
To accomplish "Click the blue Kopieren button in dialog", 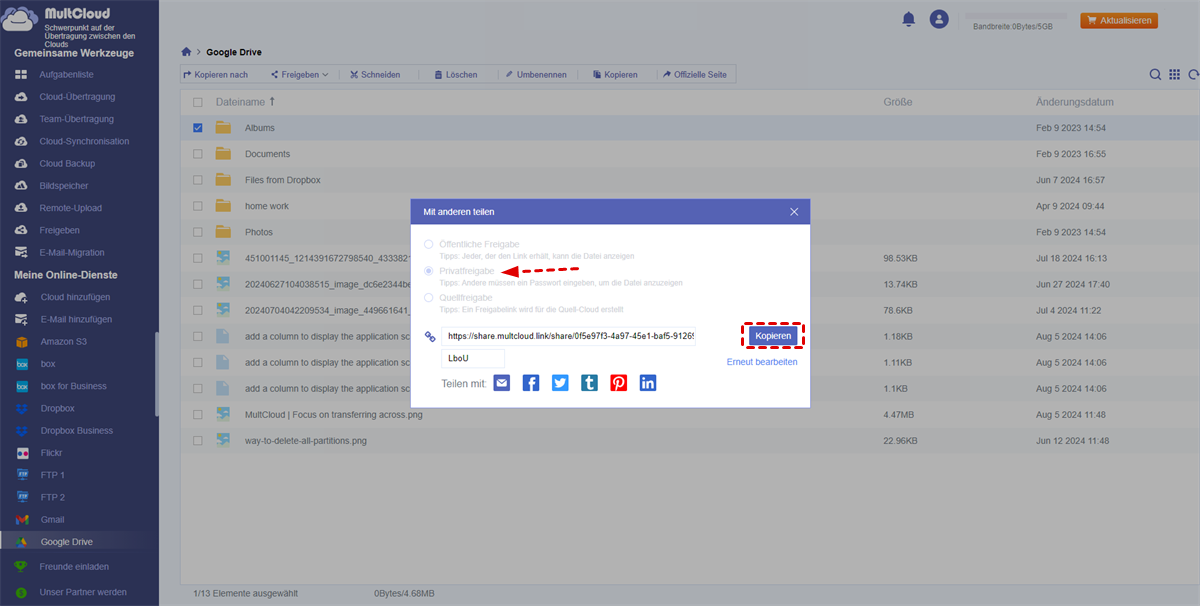I will [773, 336].
